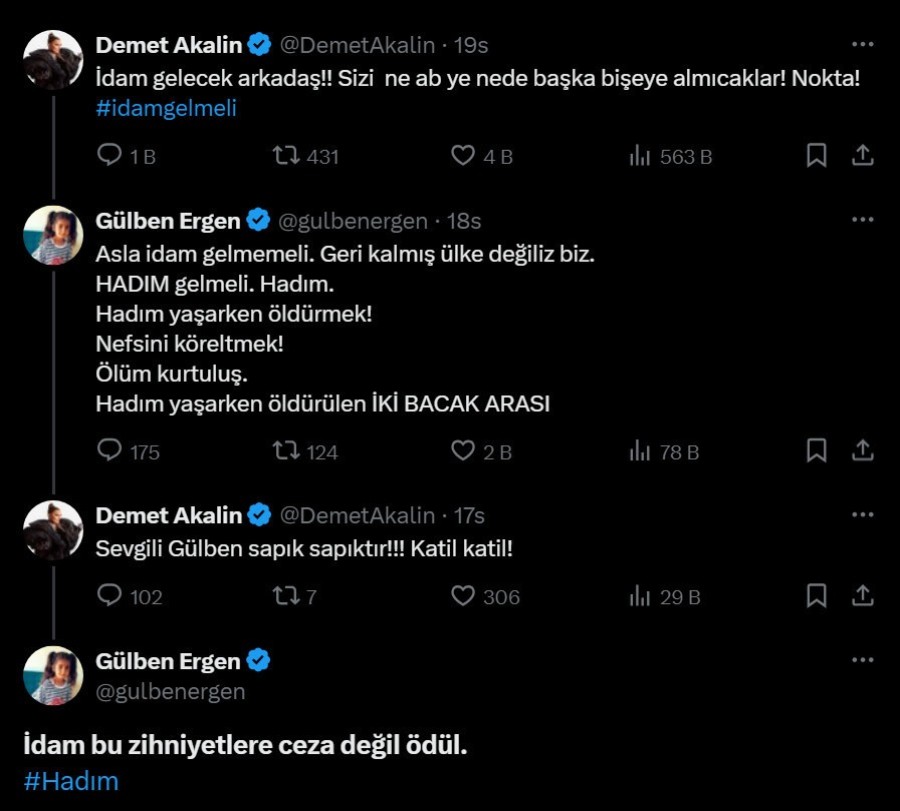The width and height of the screenshot is (900, 811).
Task: Open more options on Gülben Ergen's 18s tweet
Action: pyautogui.click(x=862, y=220)
